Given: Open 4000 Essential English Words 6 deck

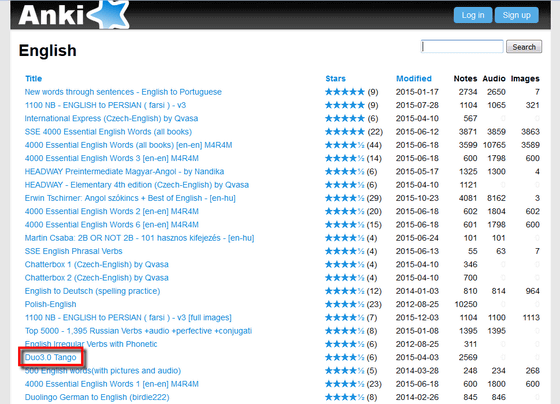Looking at the screenshot, I should pyautogui.click(x=111, y=224).
